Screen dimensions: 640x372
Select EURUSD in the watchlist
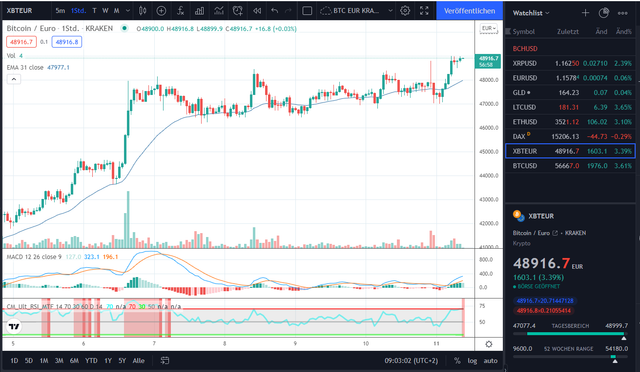570,78
